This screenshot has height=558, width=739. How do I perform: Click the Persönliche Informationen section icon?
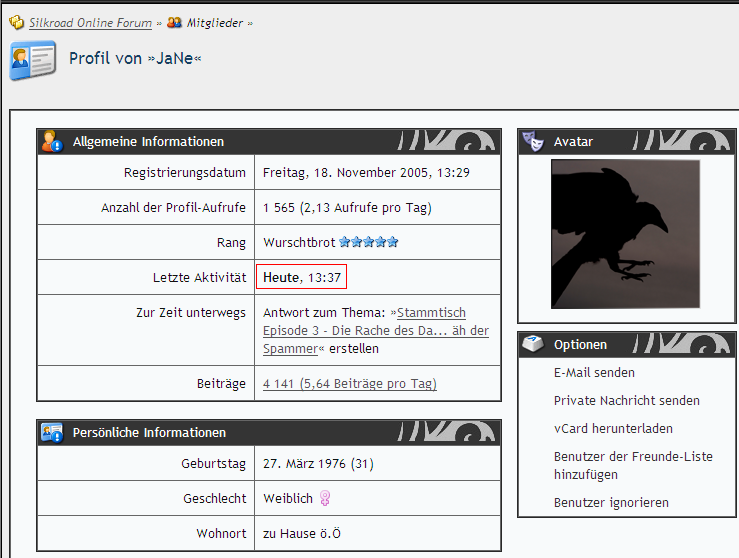click(x=52, y=433)
